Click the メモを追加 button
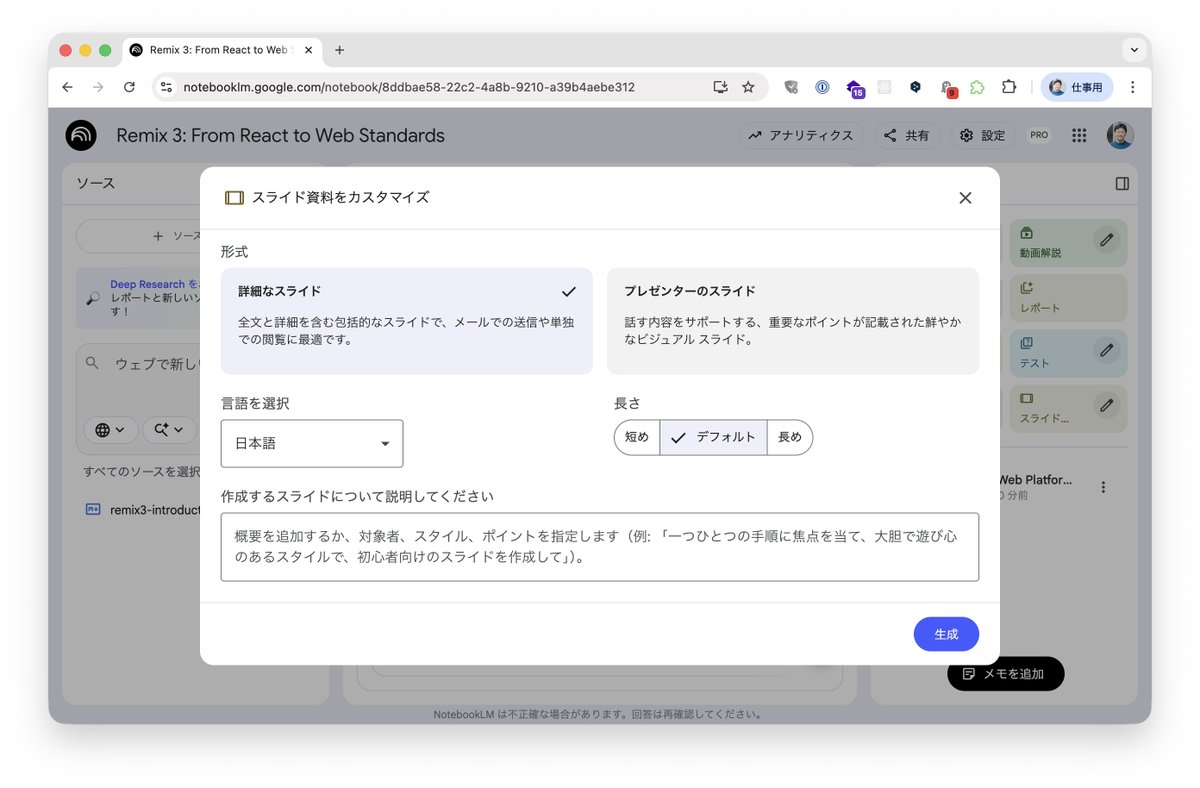Screen dimensions: 1200x788 (1005, 674)
